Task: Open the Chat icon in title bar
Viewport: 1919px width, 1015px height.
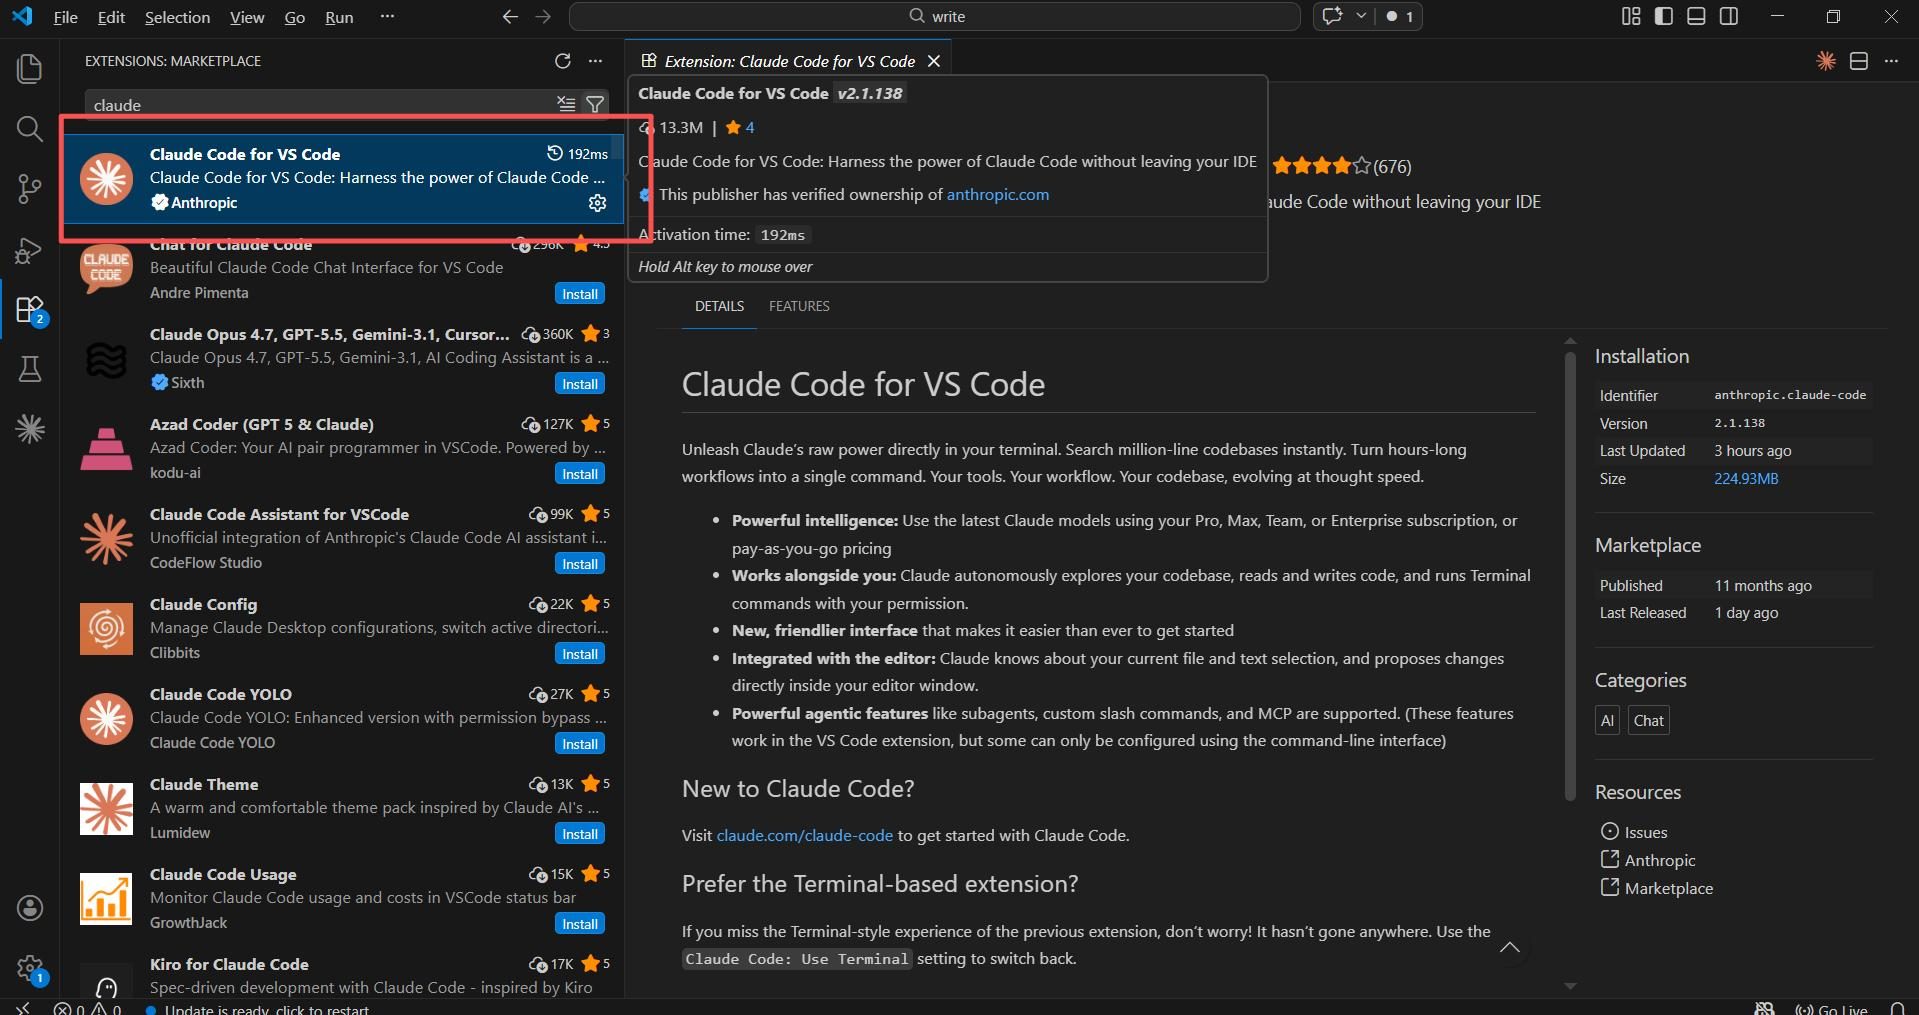Action: [1332, 16]
